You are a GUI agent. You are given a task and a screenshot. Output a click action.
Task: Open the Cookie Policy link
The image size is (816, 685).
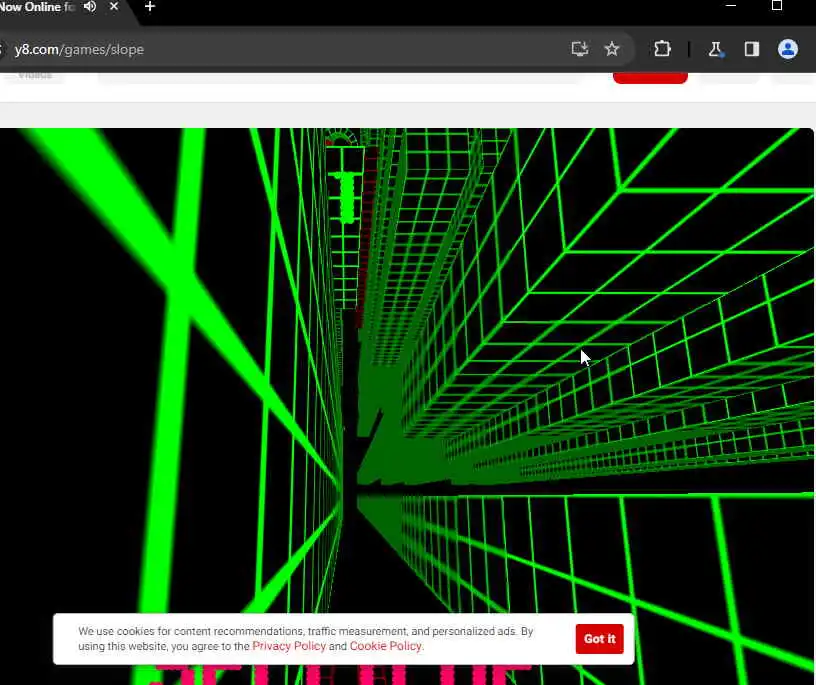point(386,646)
